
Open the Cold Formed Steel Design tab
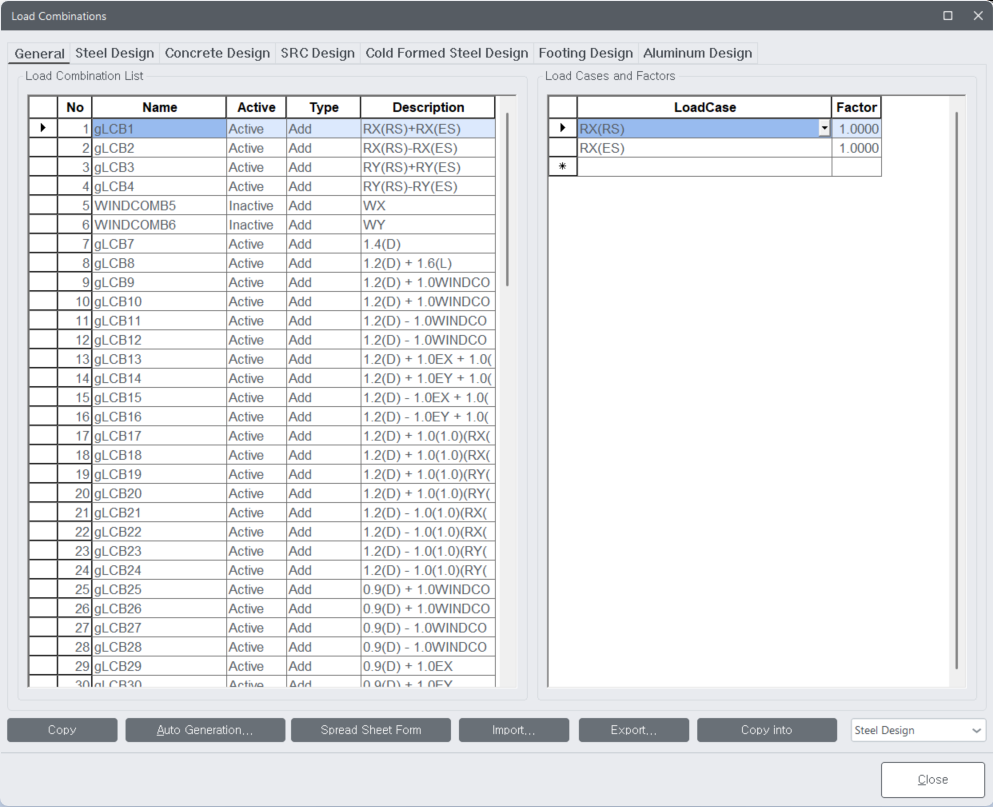click(446, 53)
